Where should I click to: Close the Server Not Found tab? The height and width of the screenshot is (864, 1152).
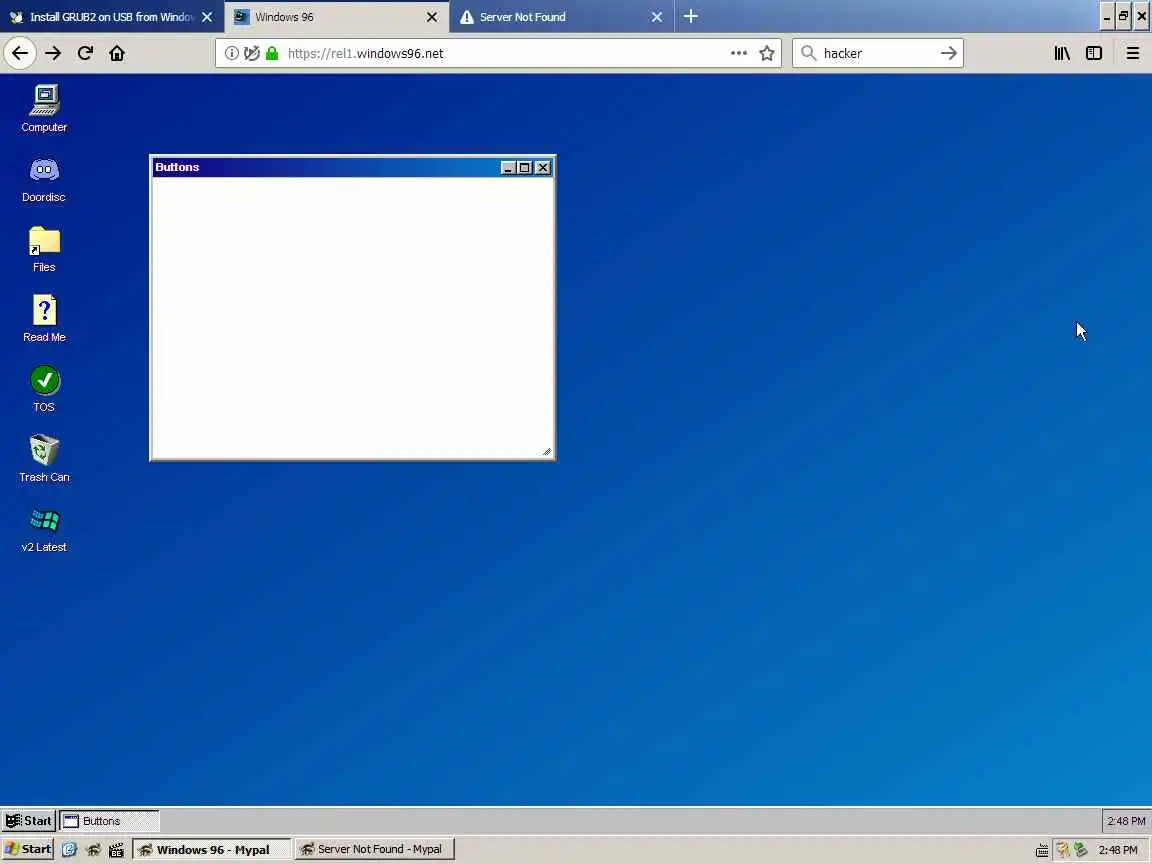tap(657, 17)
